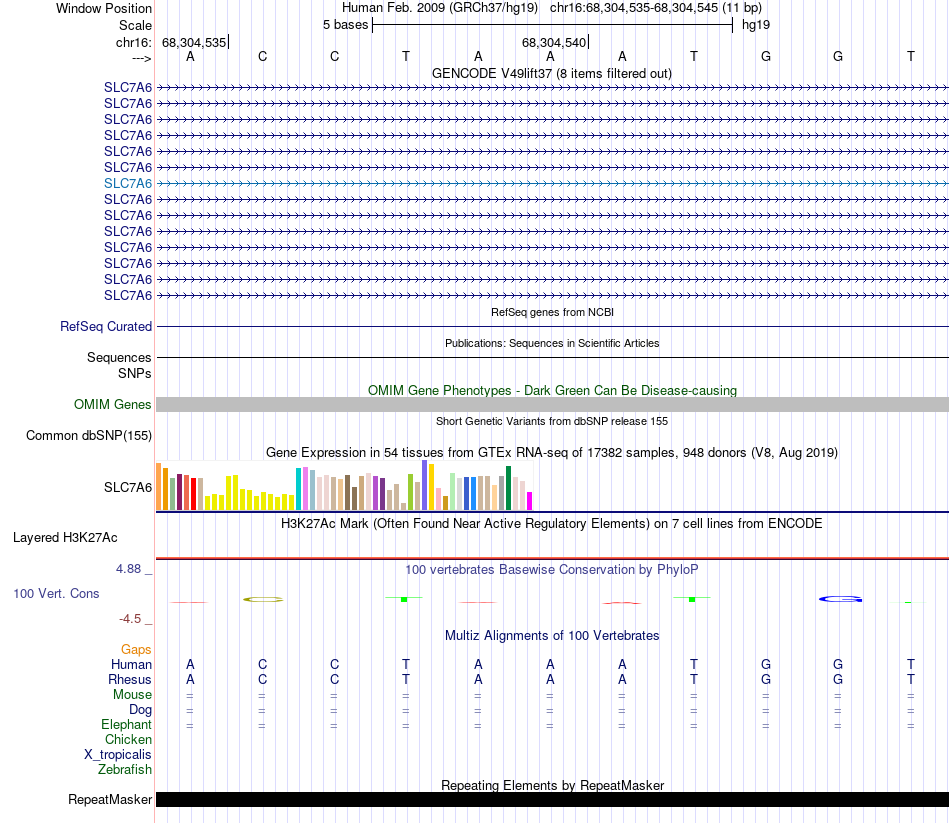The height and width of the screenshot is (823, 950).
Task: Click the 100 Vert. Cons track label
Action: coord(56,593)
